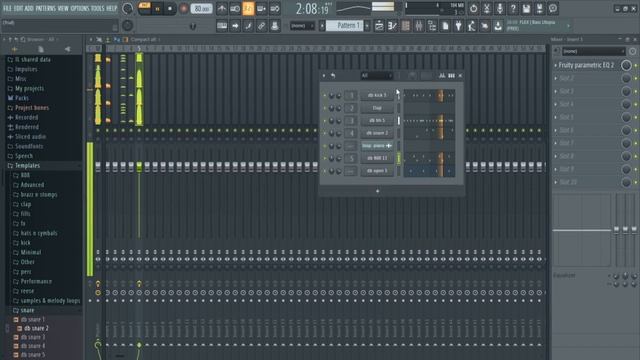Image resolution: width=640 pixels, height=360 pixels.
Task: Toggle the highlighted countdown 3-2 icon
Action: (248, 9)
